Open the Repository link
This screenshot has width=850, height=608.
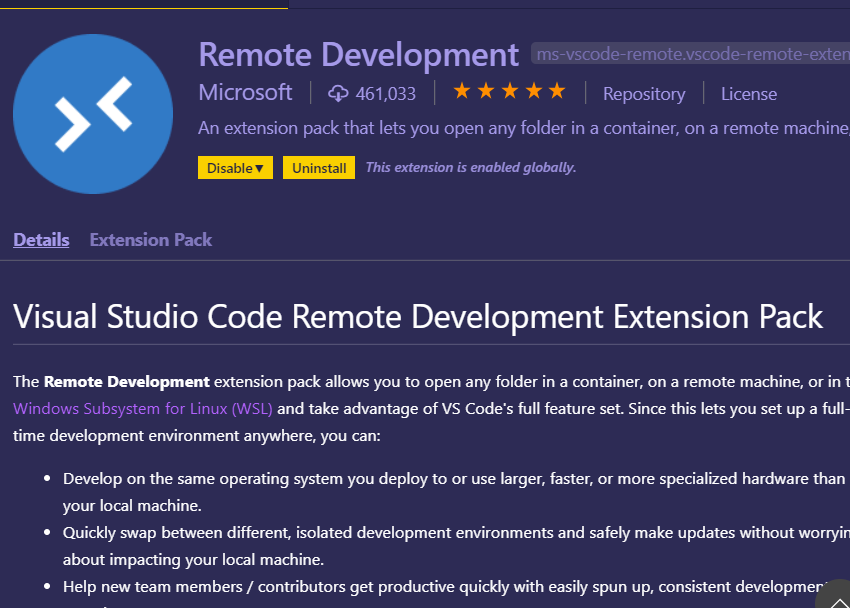643,93
